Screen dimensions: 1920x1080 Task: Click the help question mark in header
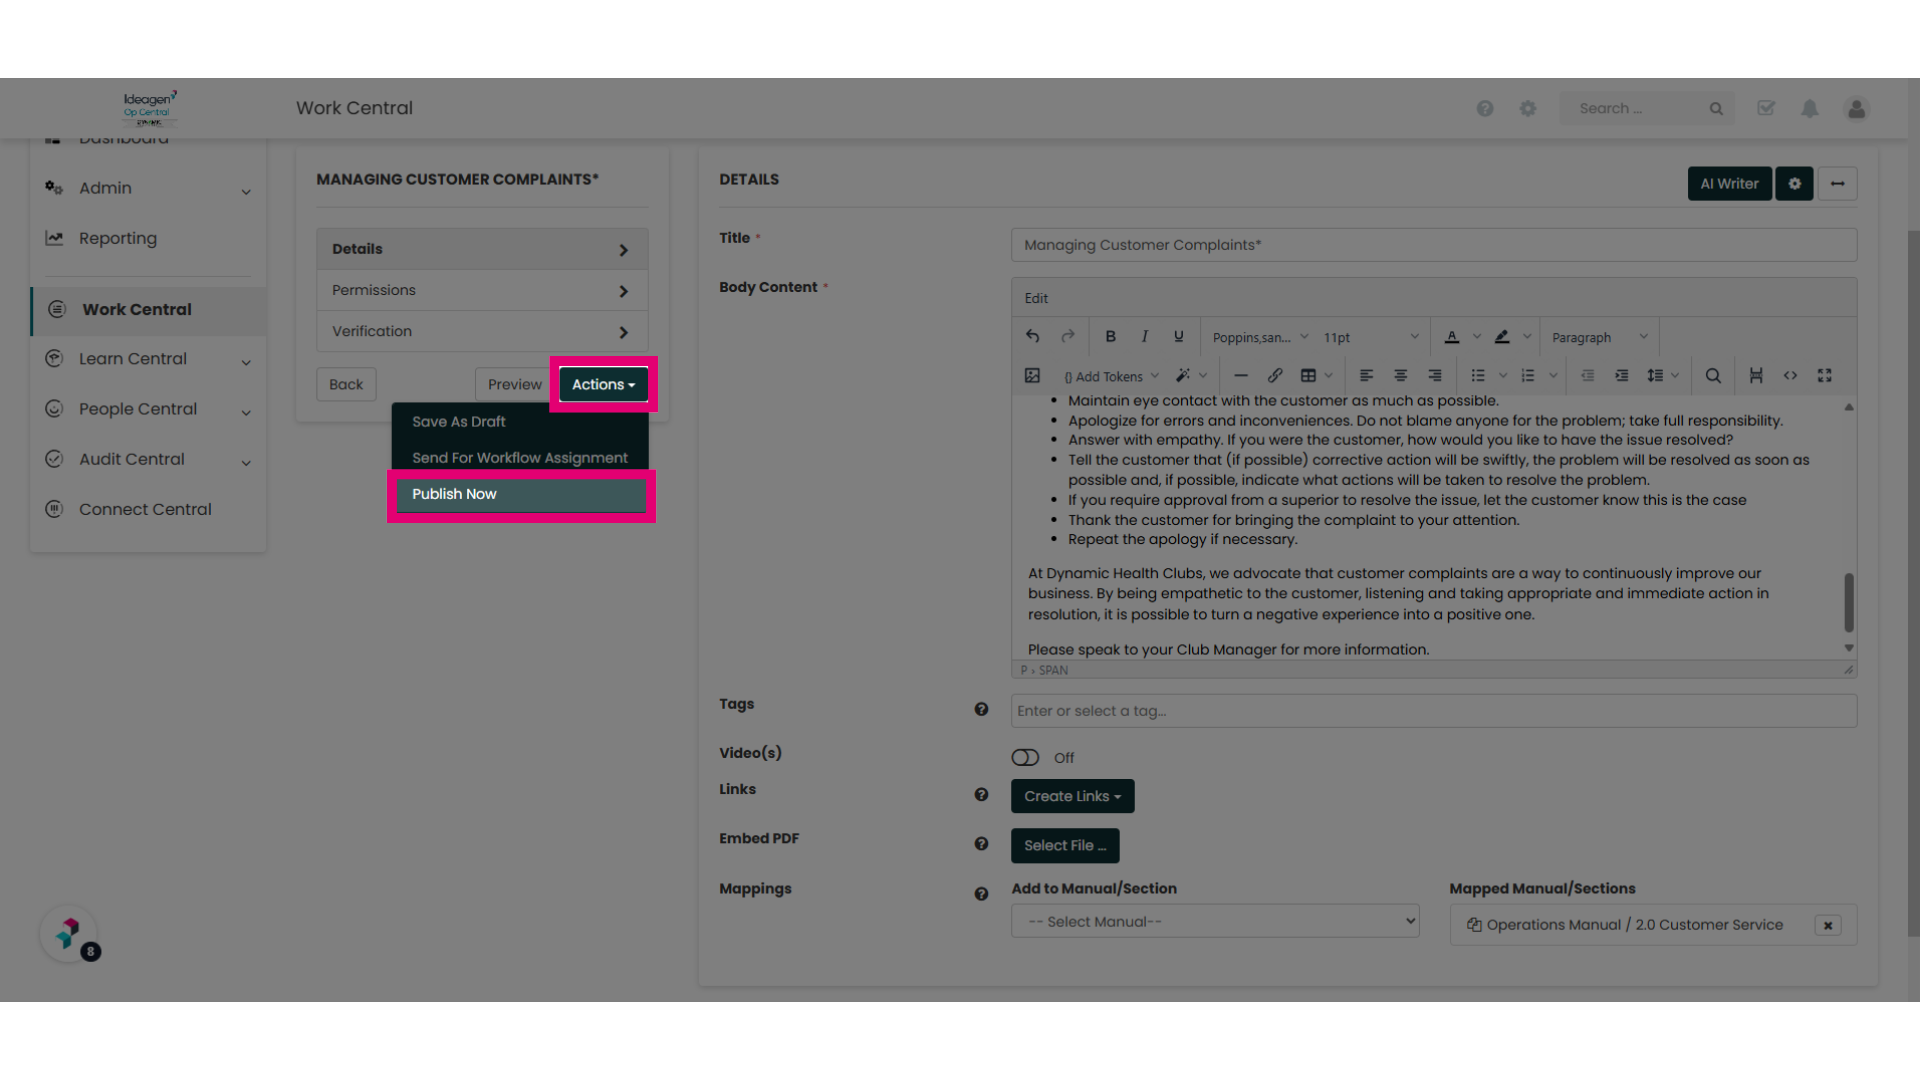1485,108
